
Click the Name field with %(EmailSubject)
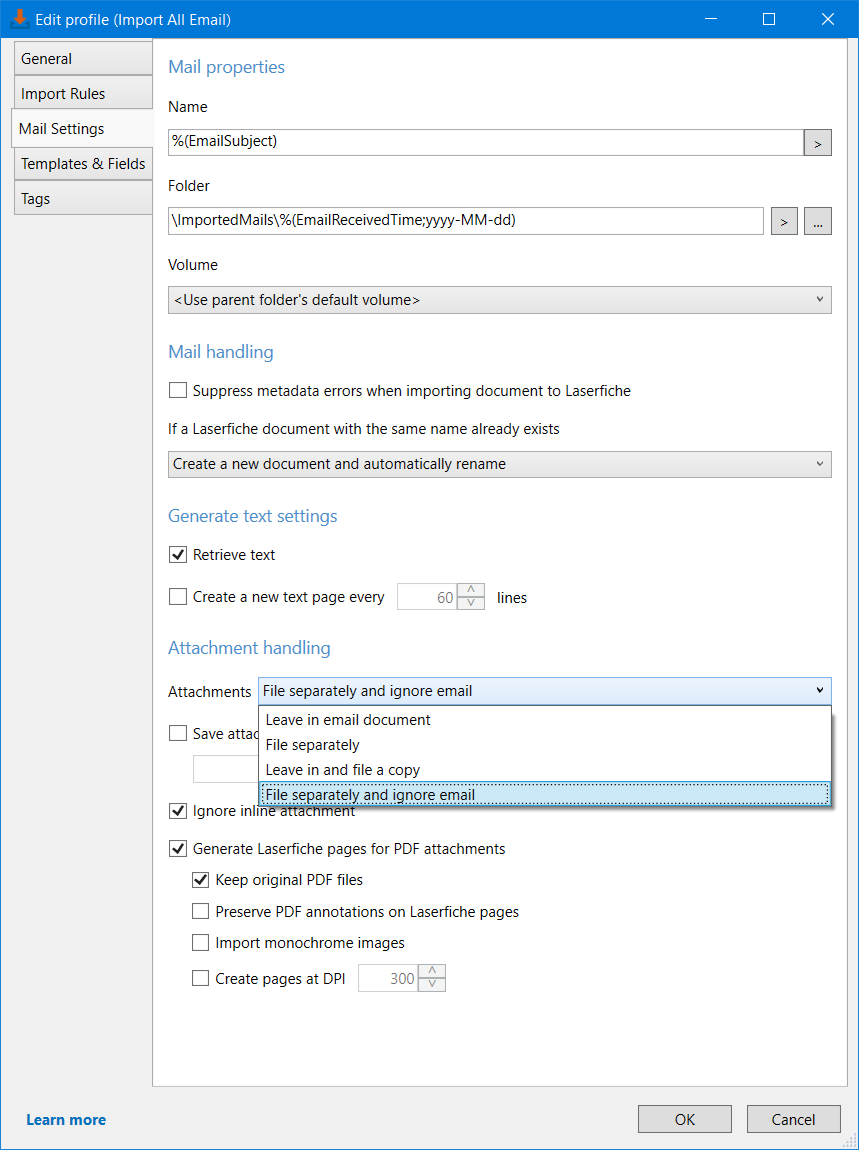486,142
